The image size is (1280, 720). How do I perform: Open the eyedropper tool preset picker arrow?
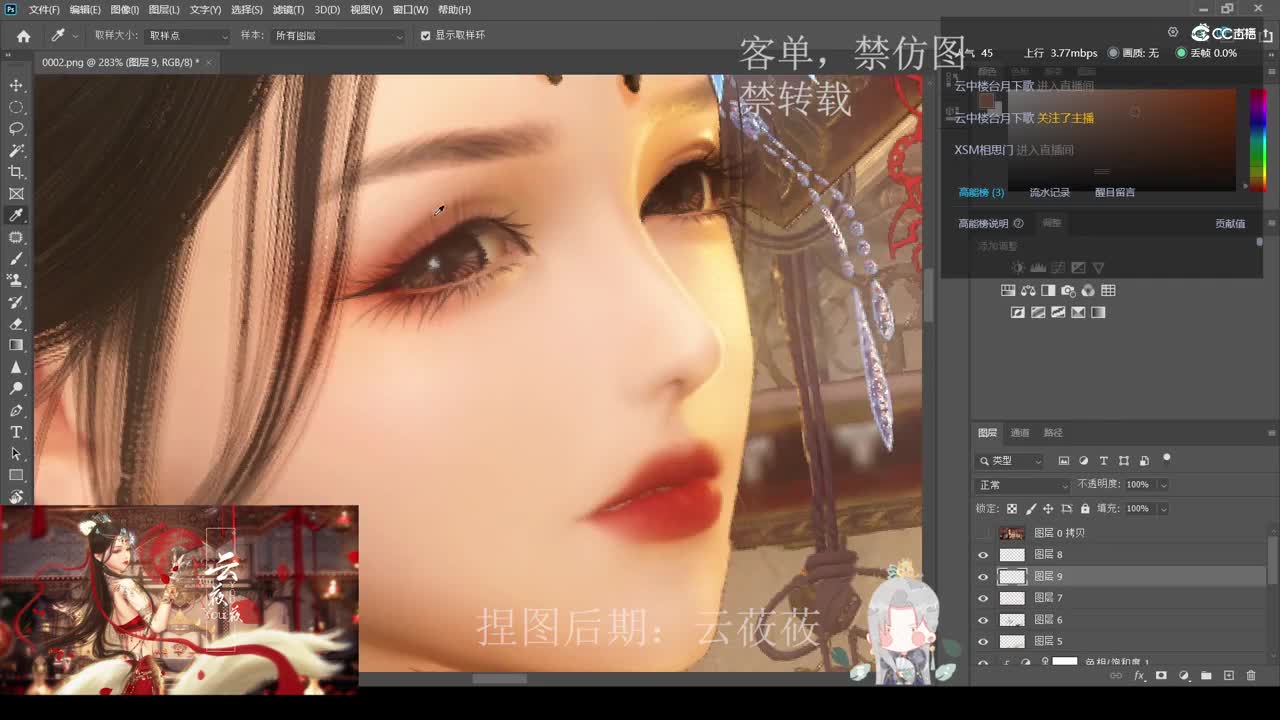(x=75, y=36)
